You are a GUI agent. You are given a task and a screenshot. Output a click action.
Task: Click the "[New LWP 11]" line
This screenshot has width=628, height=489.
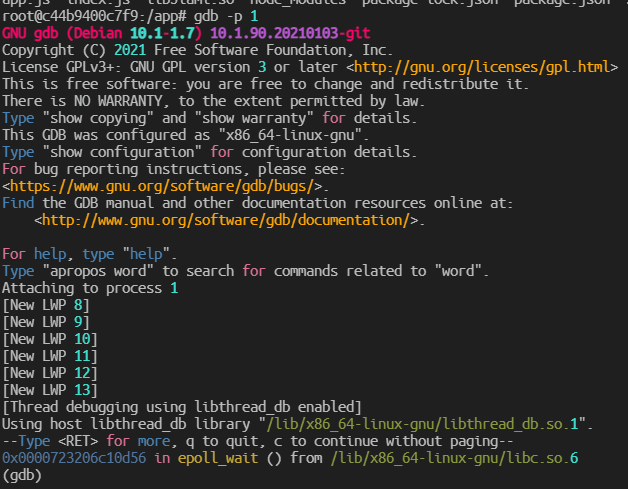tap(50, 356)
